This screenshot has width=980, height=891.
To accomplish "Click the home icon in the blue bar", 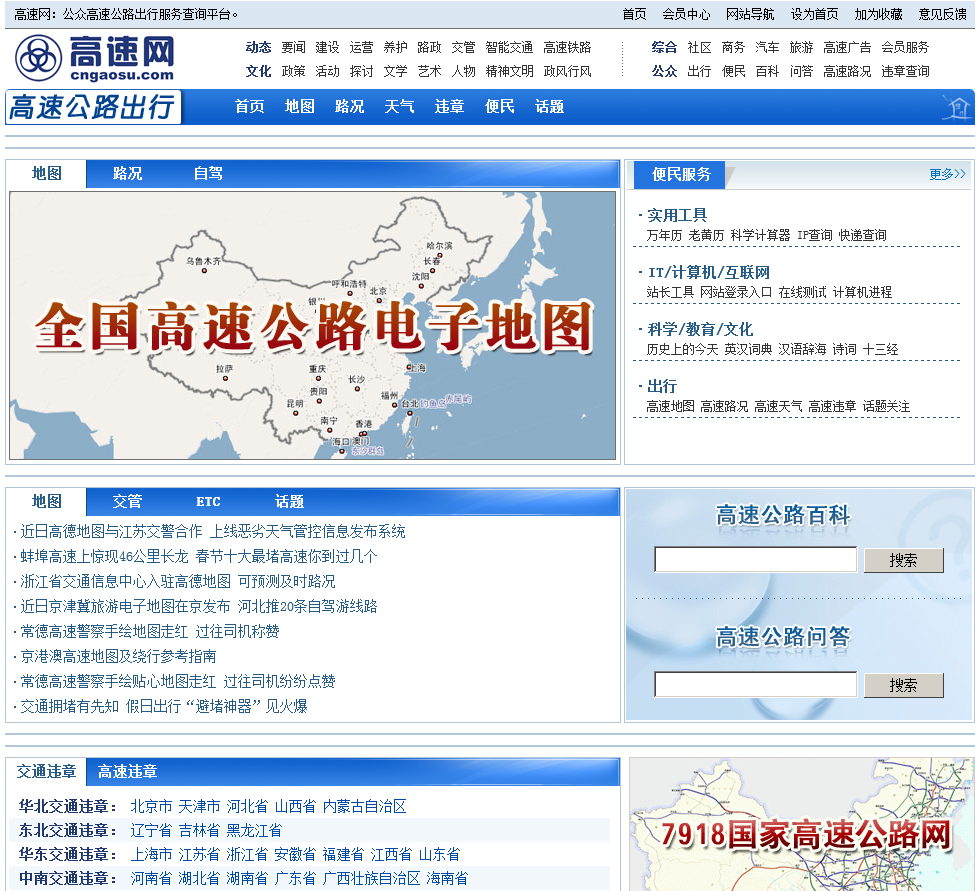I will pos(956,107).
